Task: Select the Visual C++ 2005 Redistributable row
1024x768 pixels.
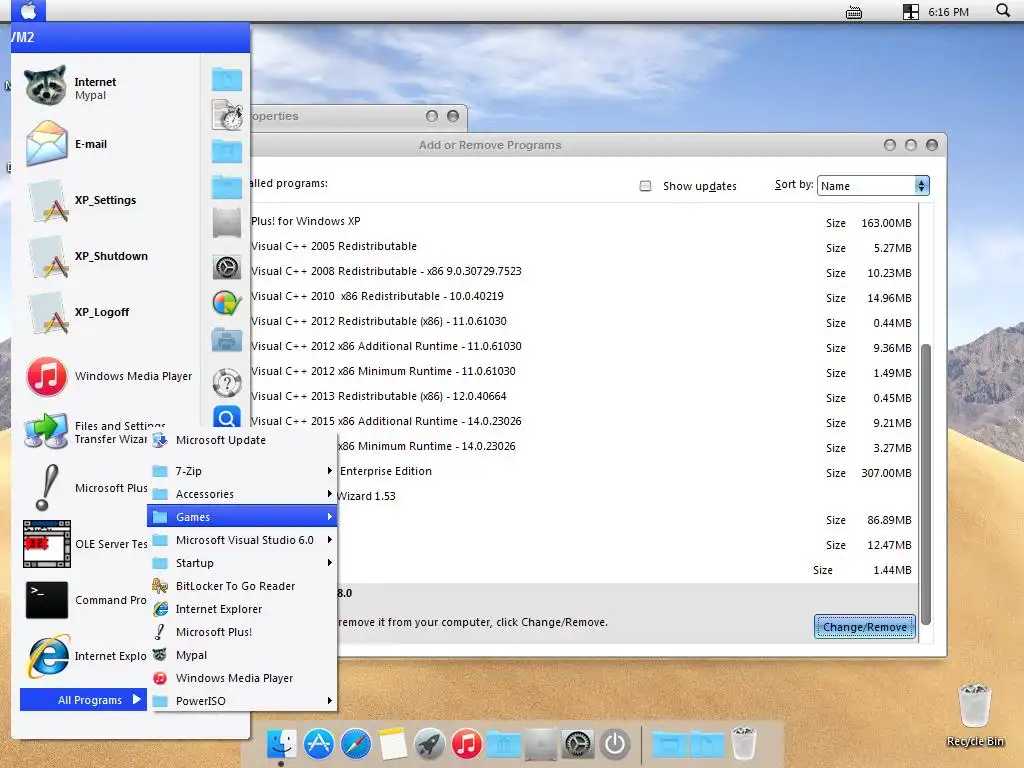Action: 584,247
